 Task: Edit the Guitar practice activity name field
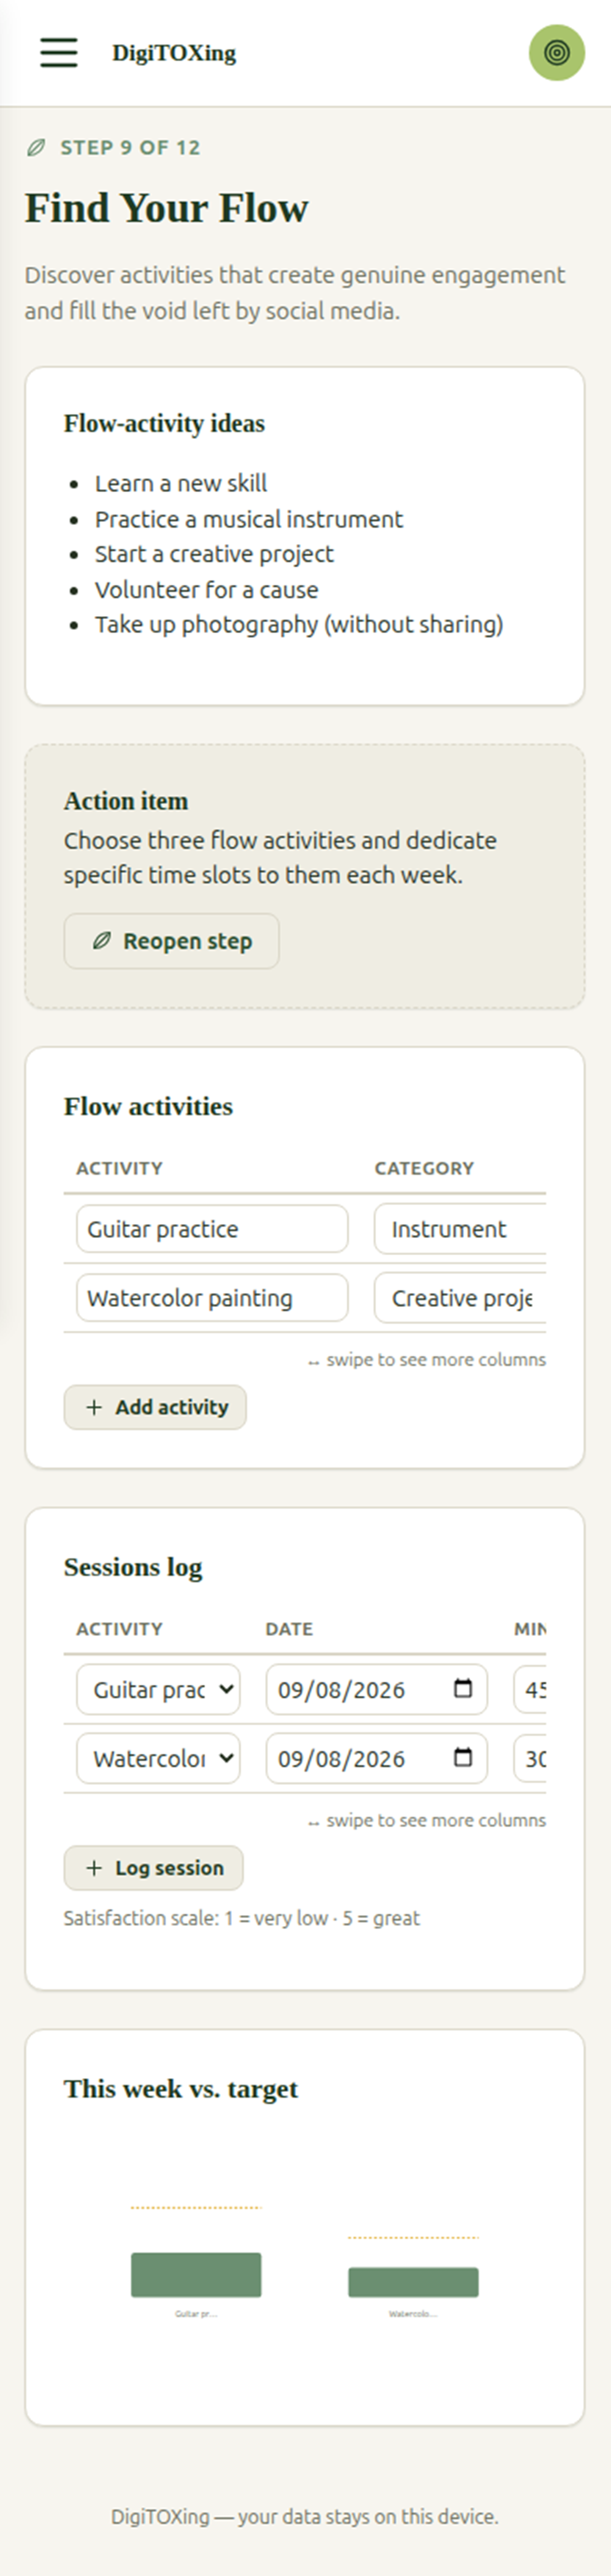(212, 1229)
